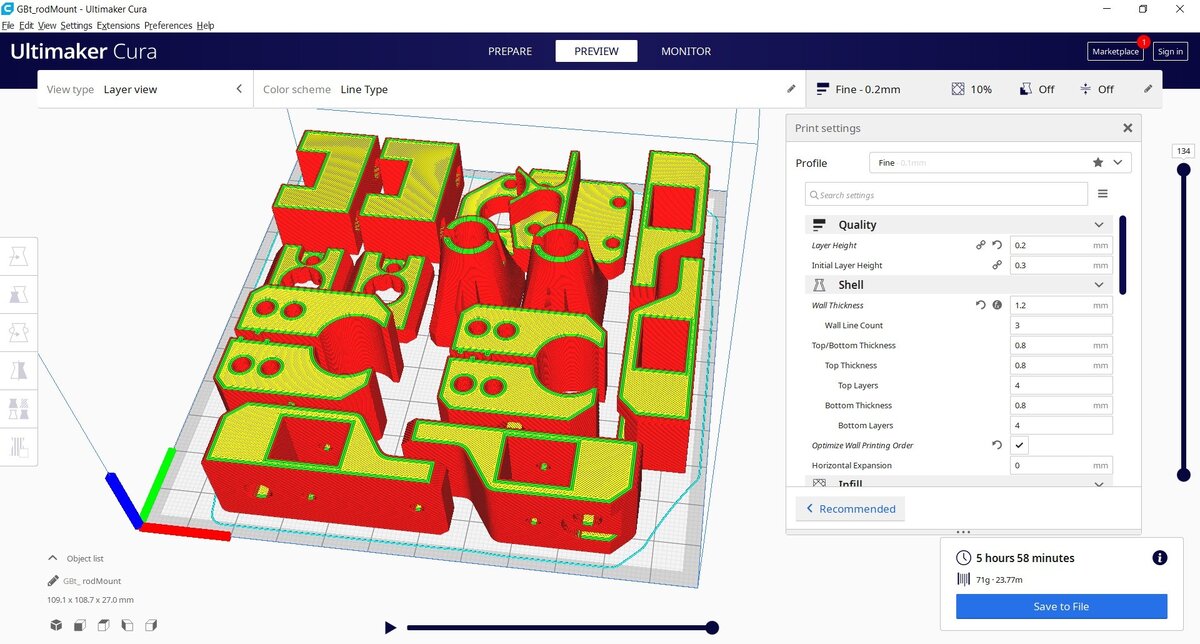Screen dimensions: 1200x644
Task: Open the View menu
Action: [x=47, y=25]
